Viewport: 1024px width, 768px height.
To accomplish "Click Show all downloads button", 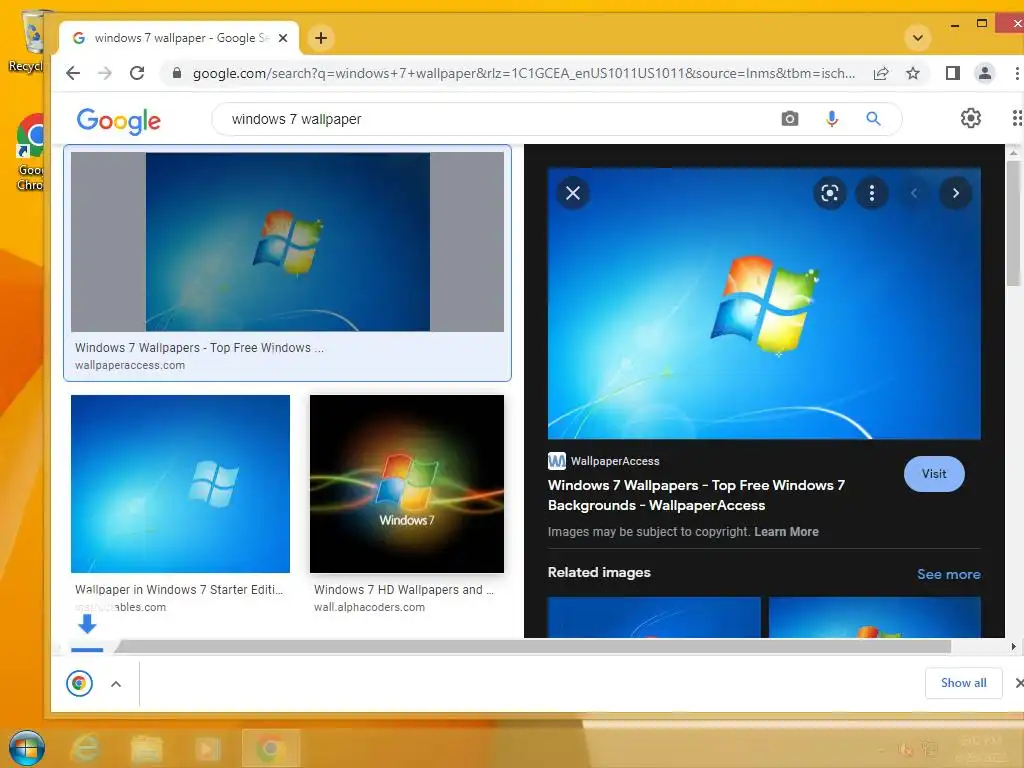I will pos(963,683).
